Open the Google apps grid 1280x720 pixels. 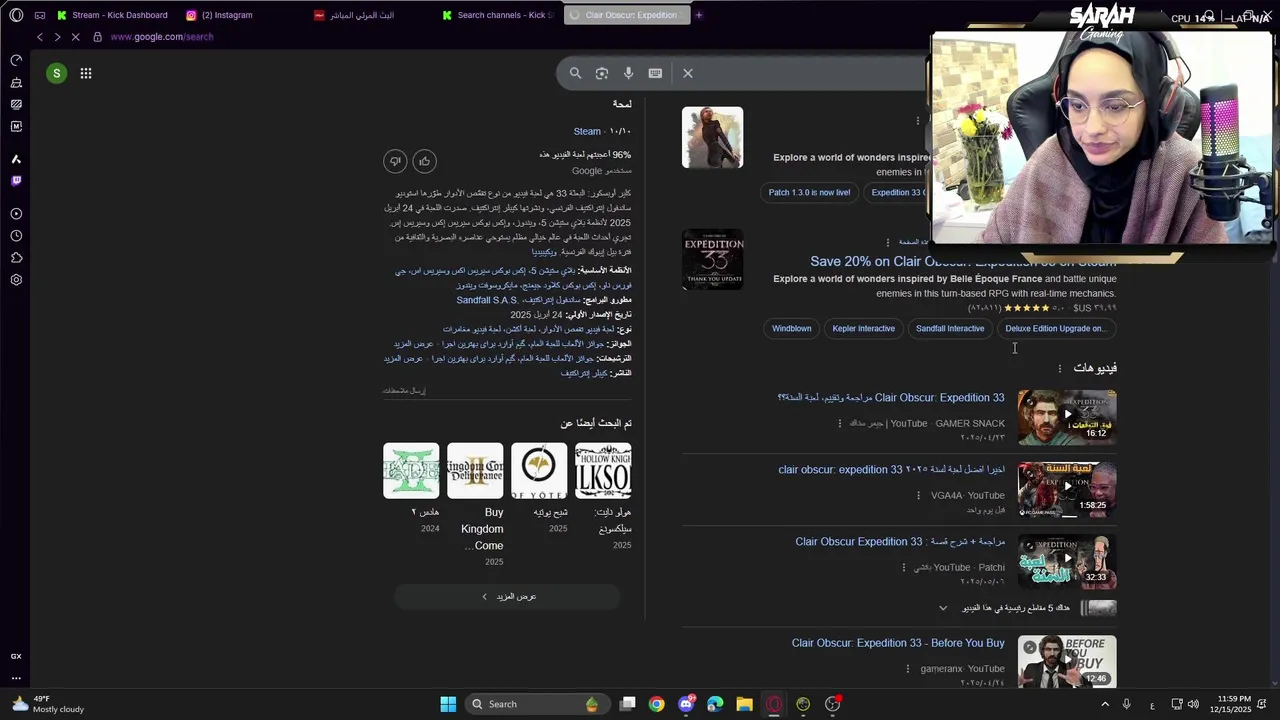pos(86,73)
